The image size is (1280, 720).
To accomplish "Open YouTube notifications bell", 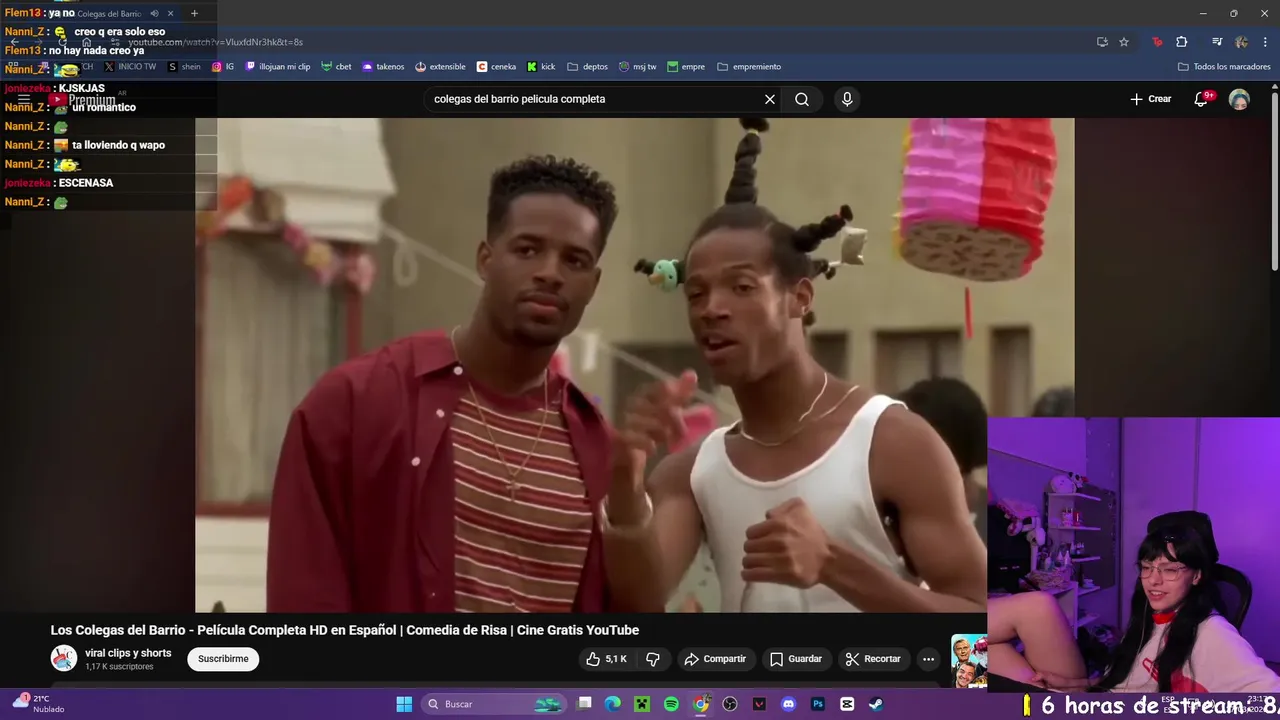I will (1201, 99).
